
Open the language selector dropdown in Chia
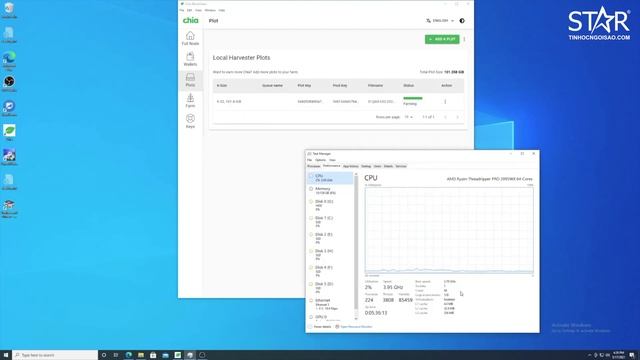(x=440, y=20)
